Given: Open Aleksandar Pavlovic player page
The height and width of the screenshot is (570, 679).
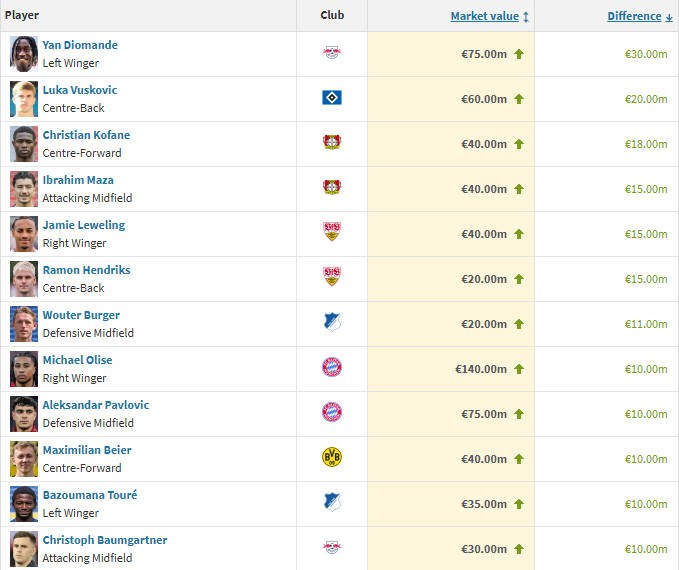Looking at the screenshot, I should [x=96, y=405].
